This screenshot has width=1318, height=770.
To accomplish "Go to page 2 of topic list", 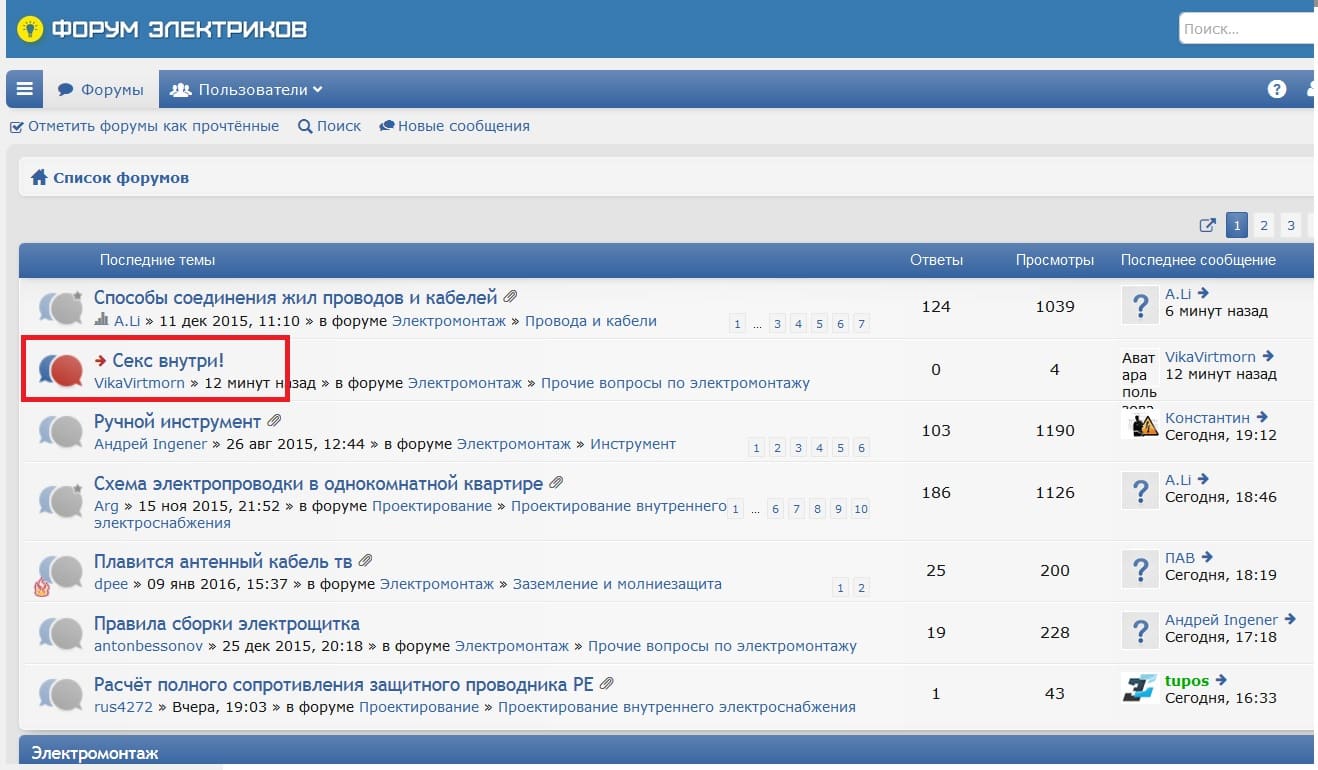I will click(x=1264, y=225).
